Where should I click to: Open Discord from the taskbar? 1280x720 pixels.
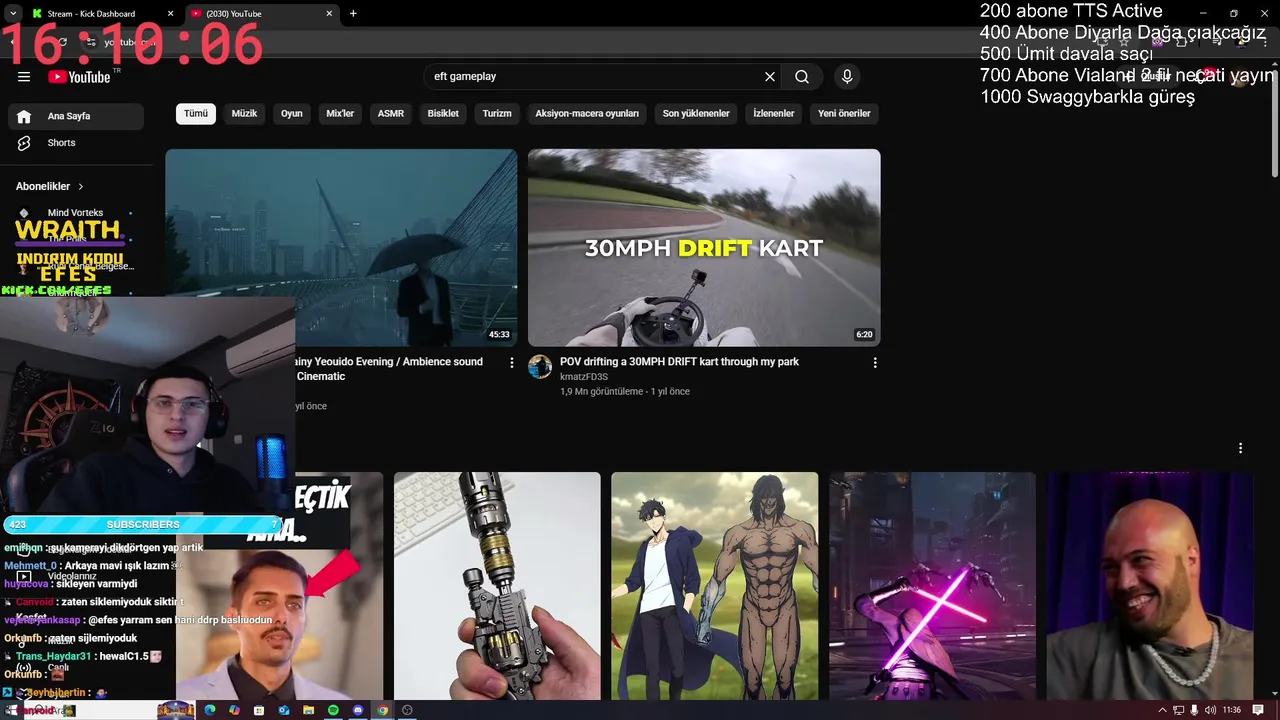point(358,710)
